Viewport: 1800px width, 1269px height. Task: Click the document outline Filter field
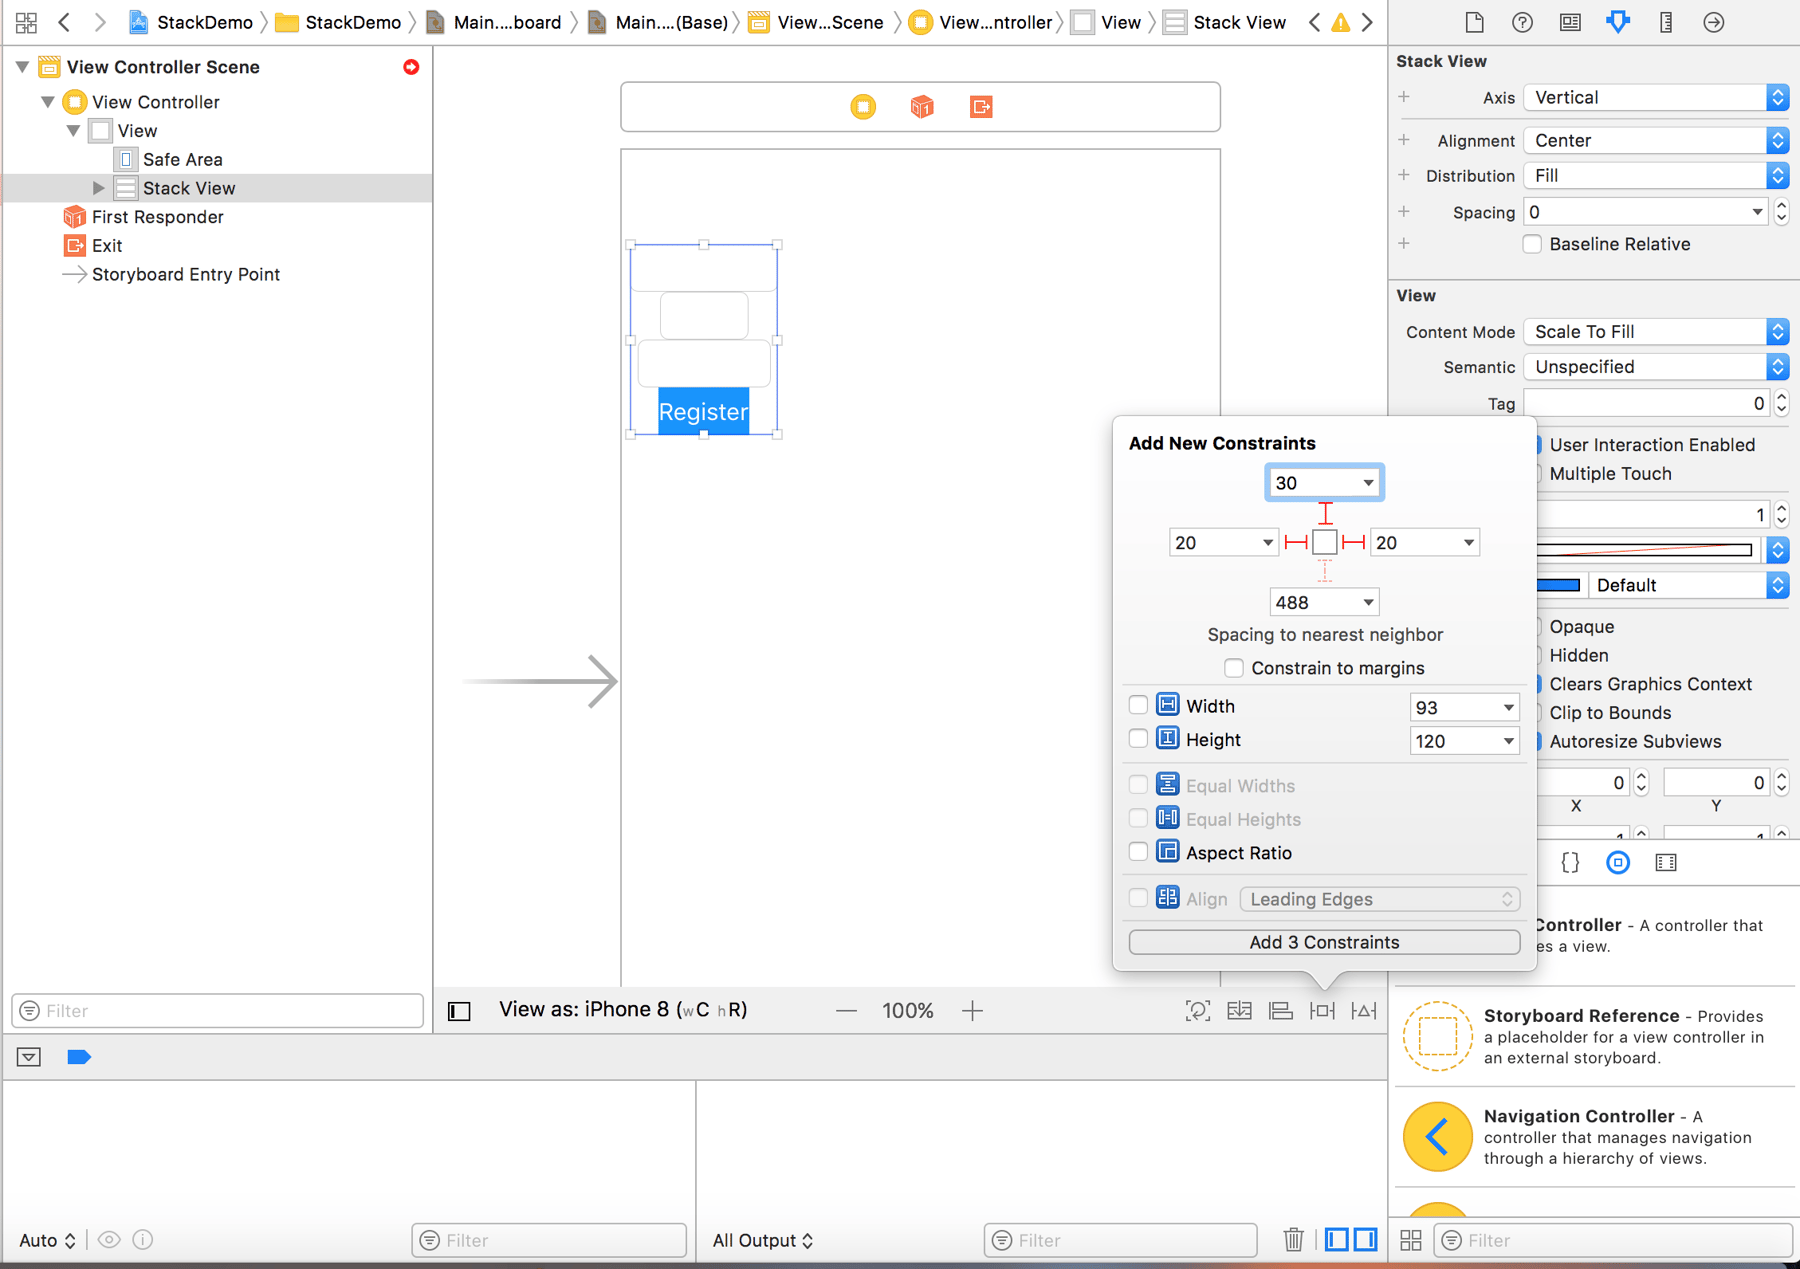point(217,1010)
